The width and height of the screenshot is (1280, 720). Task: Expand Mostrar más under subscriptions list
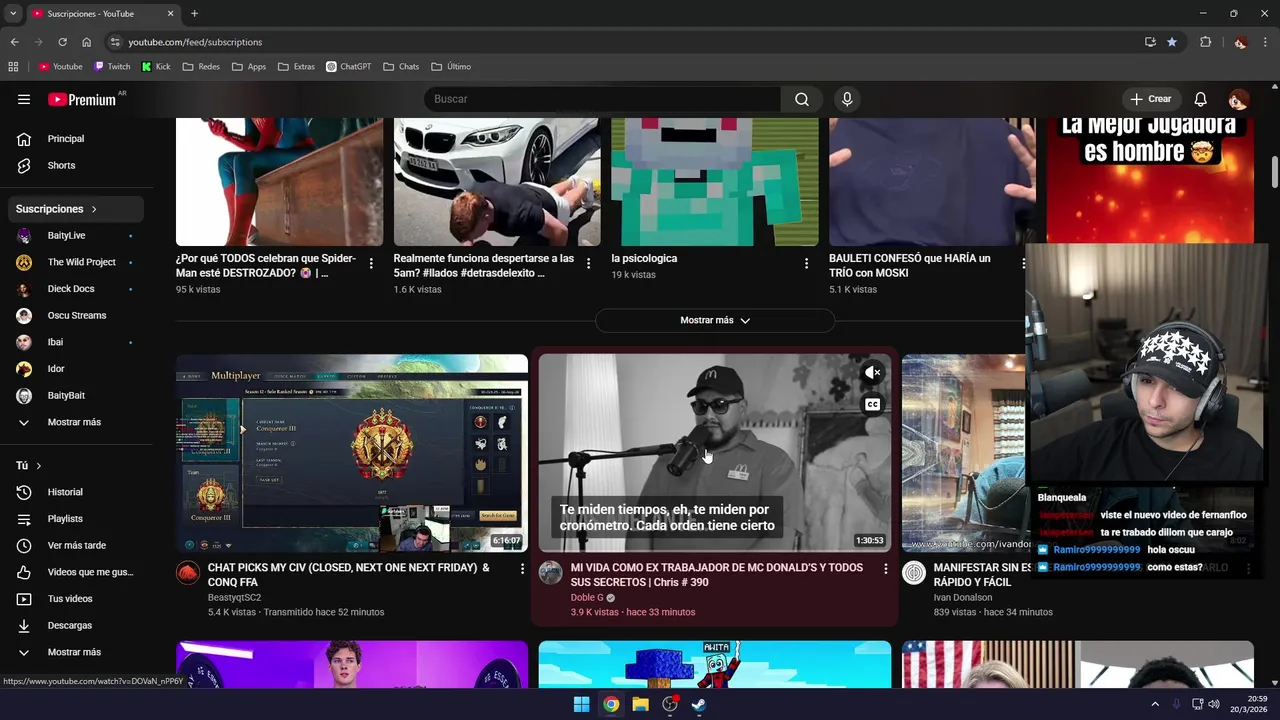78,422
